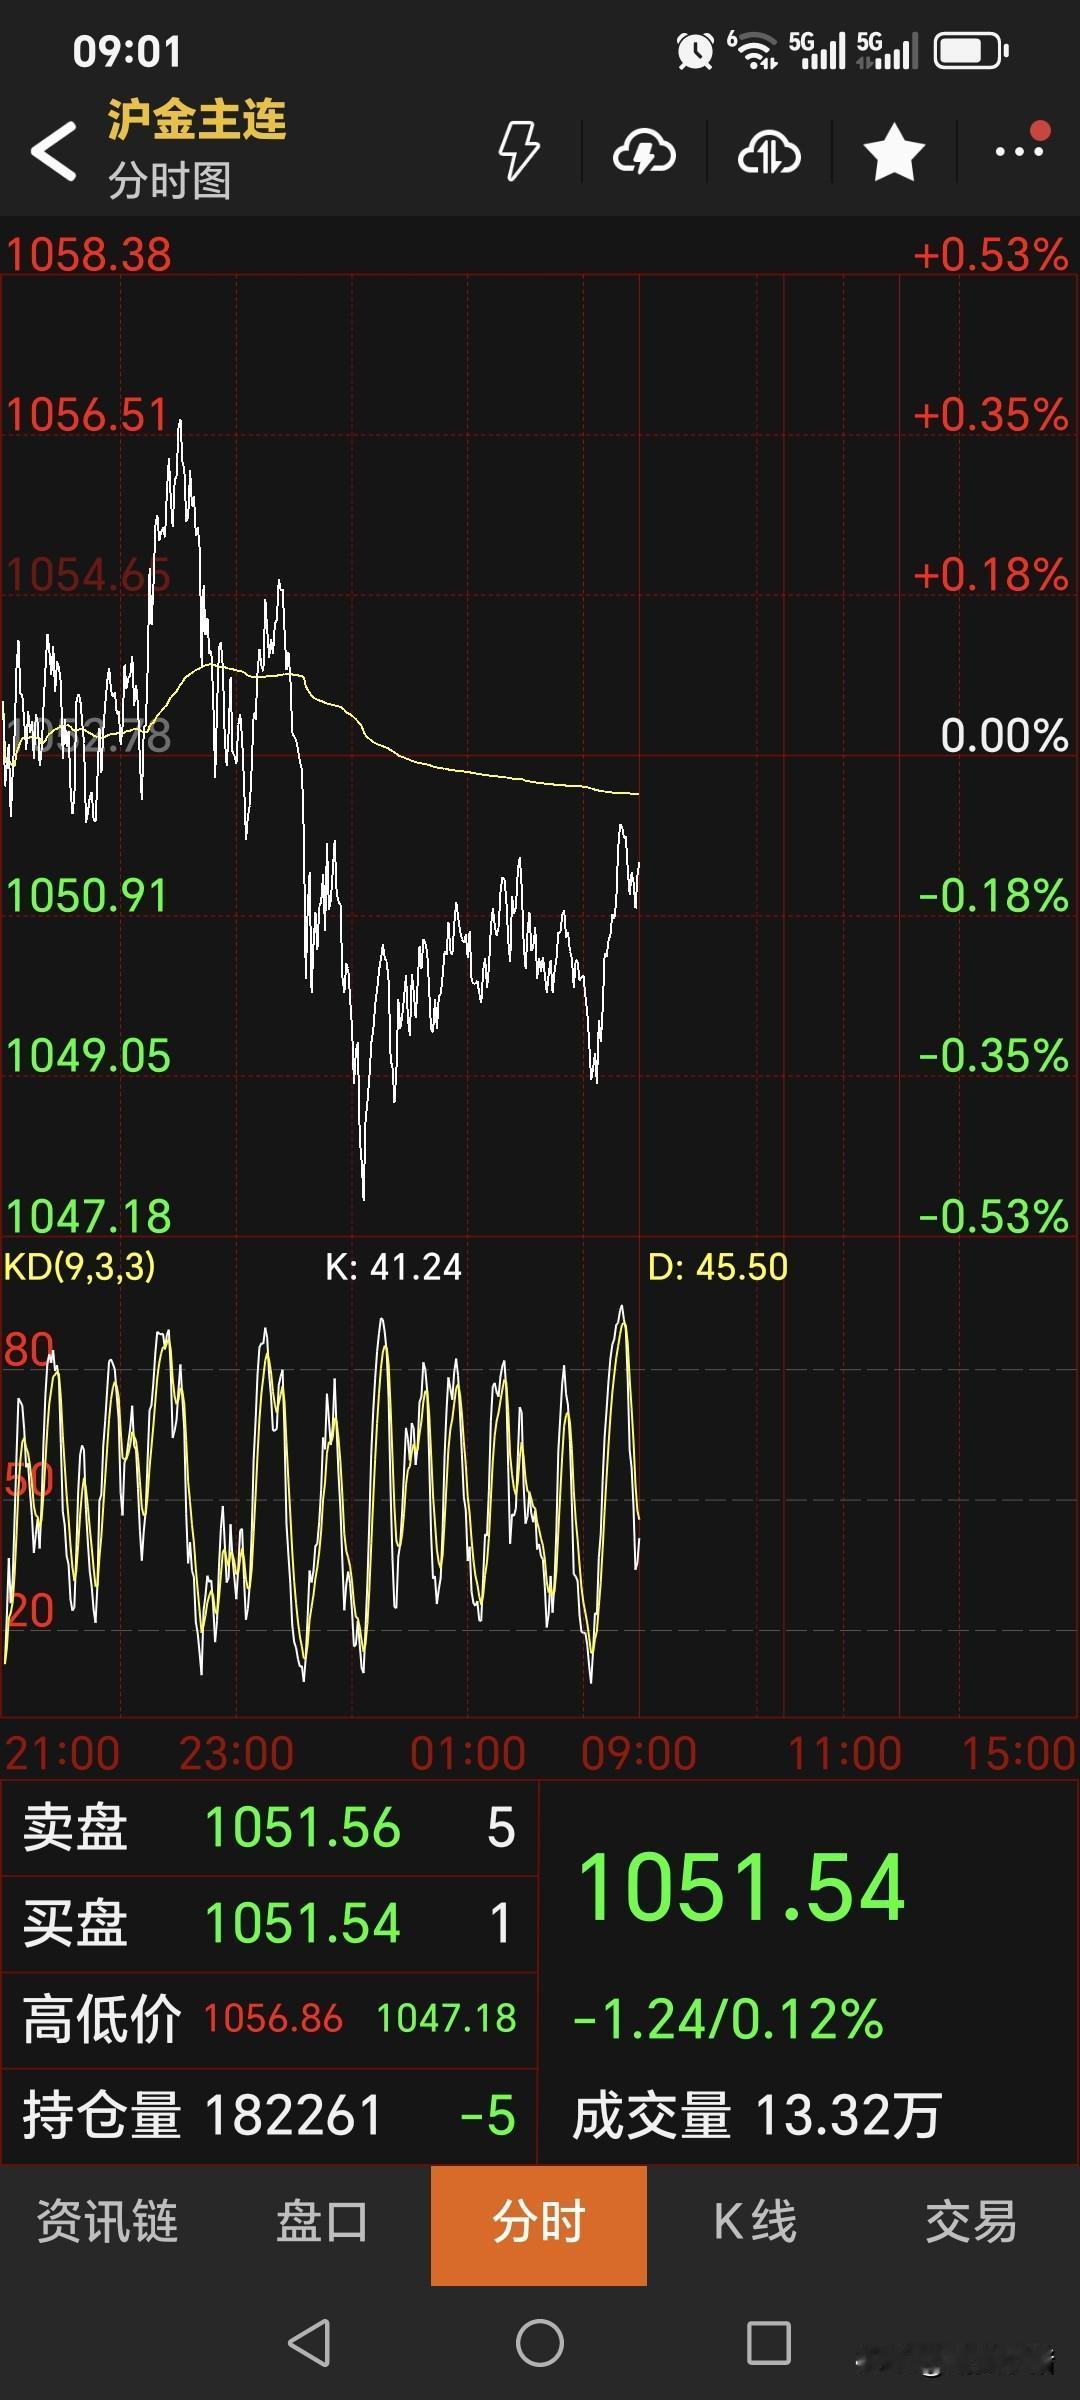1080x2400 pixels.
Task: Tap the sell price 1051.56
Action: coord(302,1827)
